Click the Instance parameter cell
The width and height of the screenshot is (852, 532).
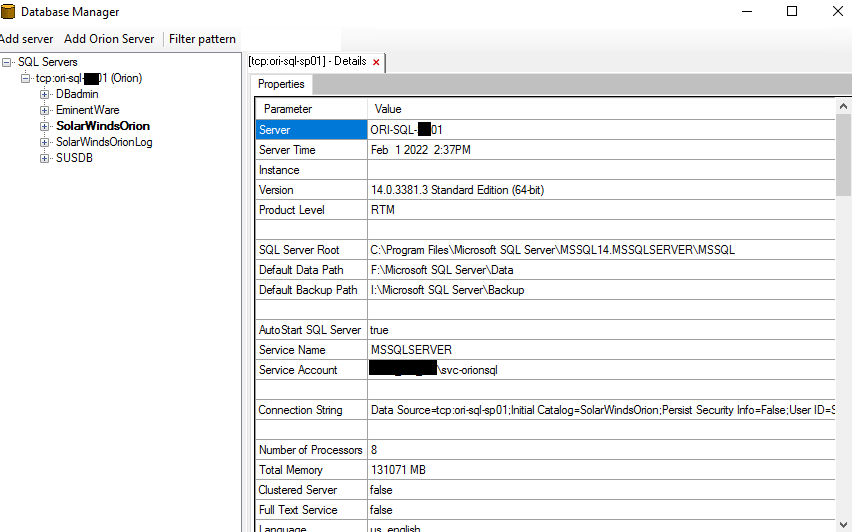click(311, 170)
